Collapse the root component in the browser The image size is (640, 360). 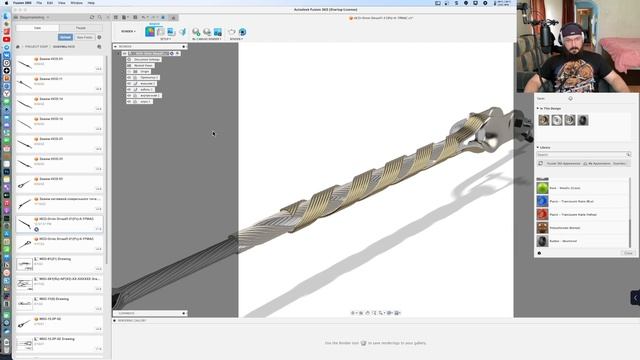[118, 53]
